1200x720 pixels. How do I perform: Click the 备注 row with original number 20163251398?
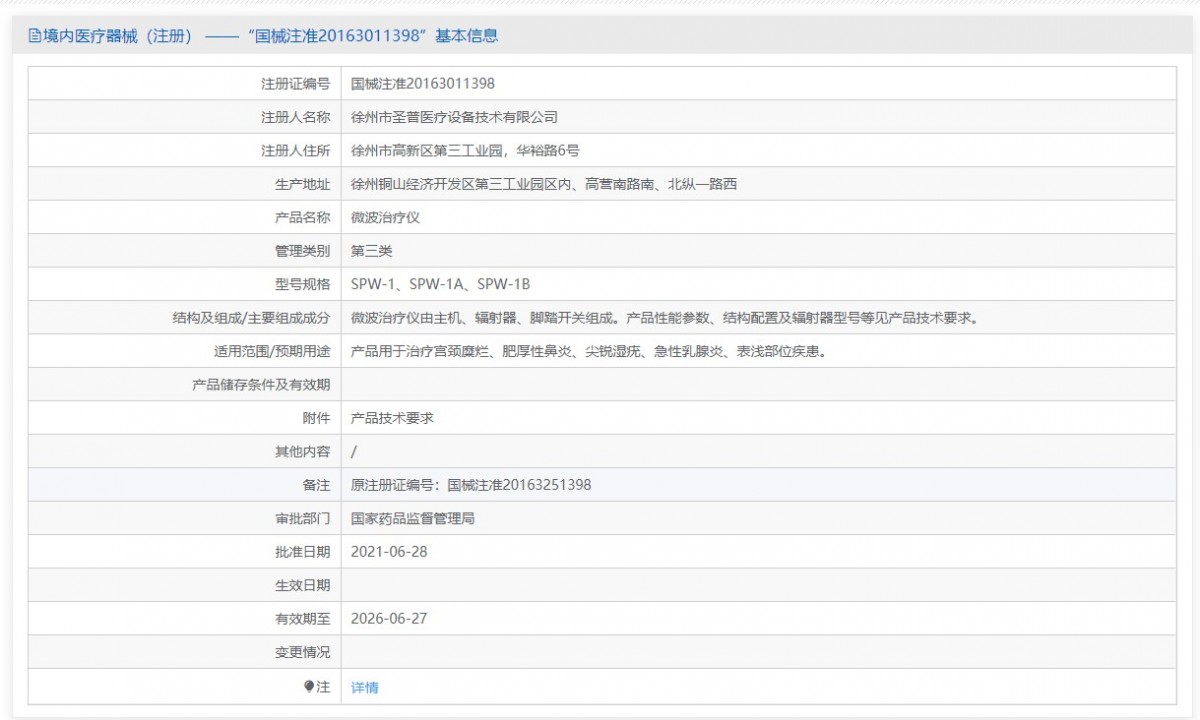click(471, 484)
